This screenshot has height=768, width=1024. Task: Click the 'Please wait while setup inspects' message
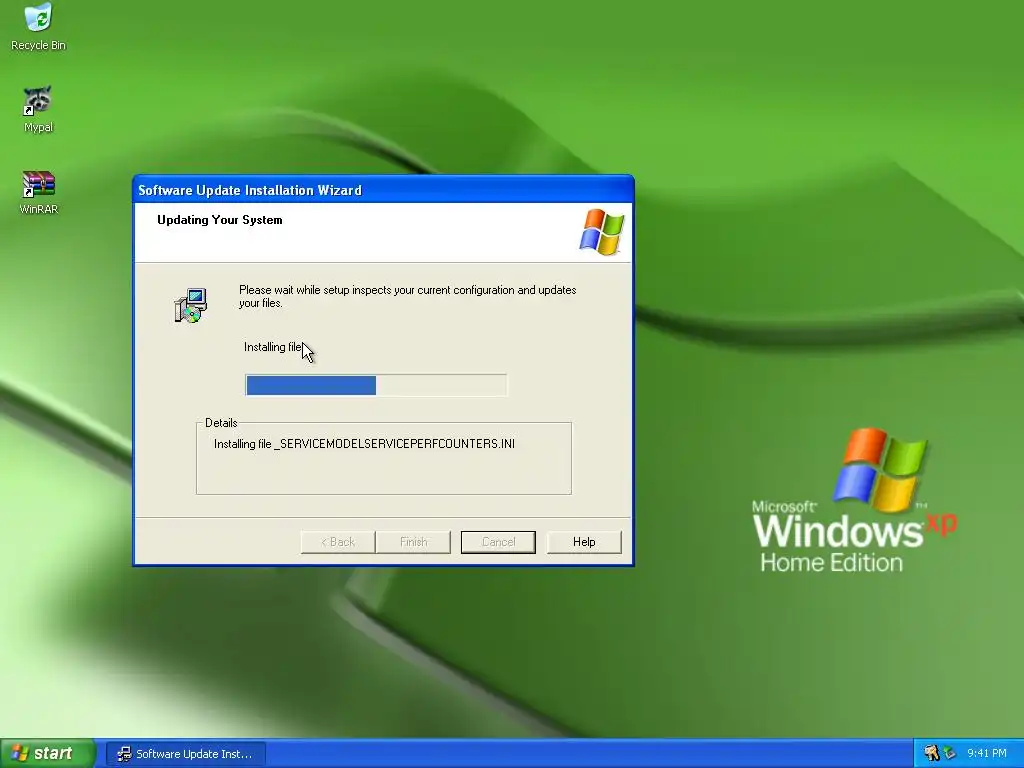tap(408, 296)
